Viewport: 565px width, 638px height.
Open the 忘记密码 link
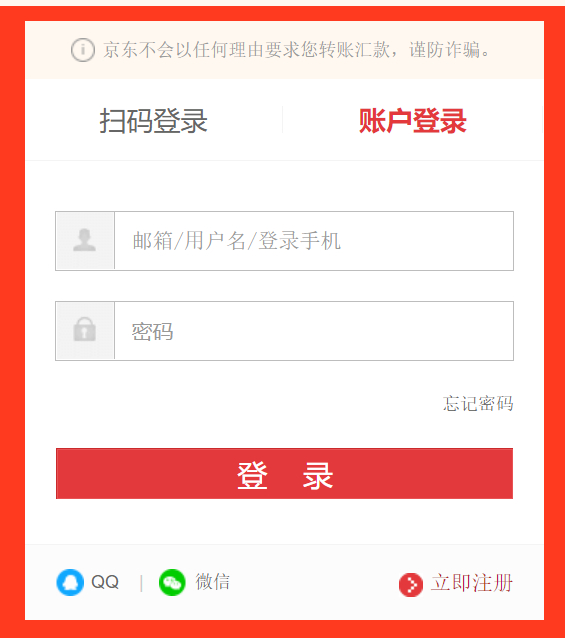(478, 403)
